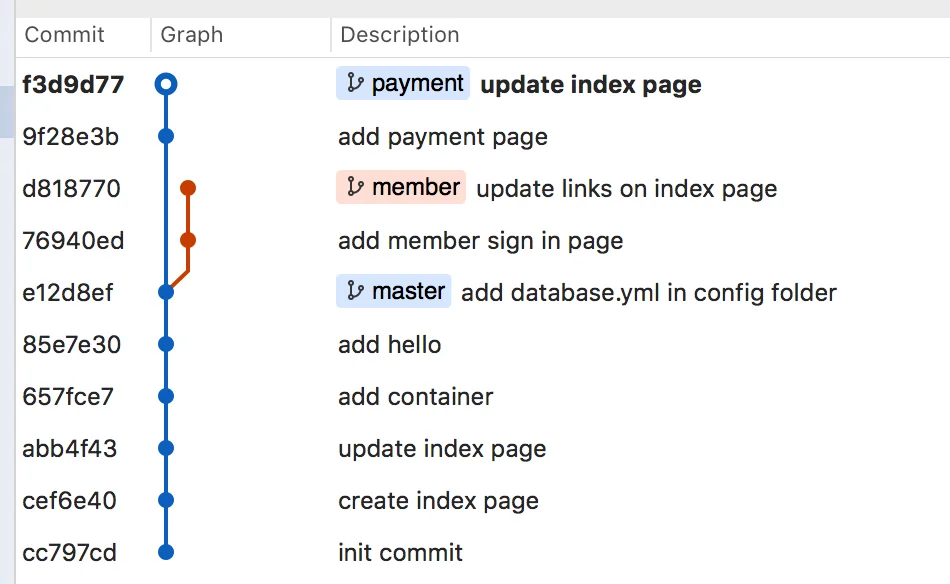The width and height of the screenshot is (950, 584).
Task: Select the 'add member sign in page' commit
Action: click(x=480, y=241)
